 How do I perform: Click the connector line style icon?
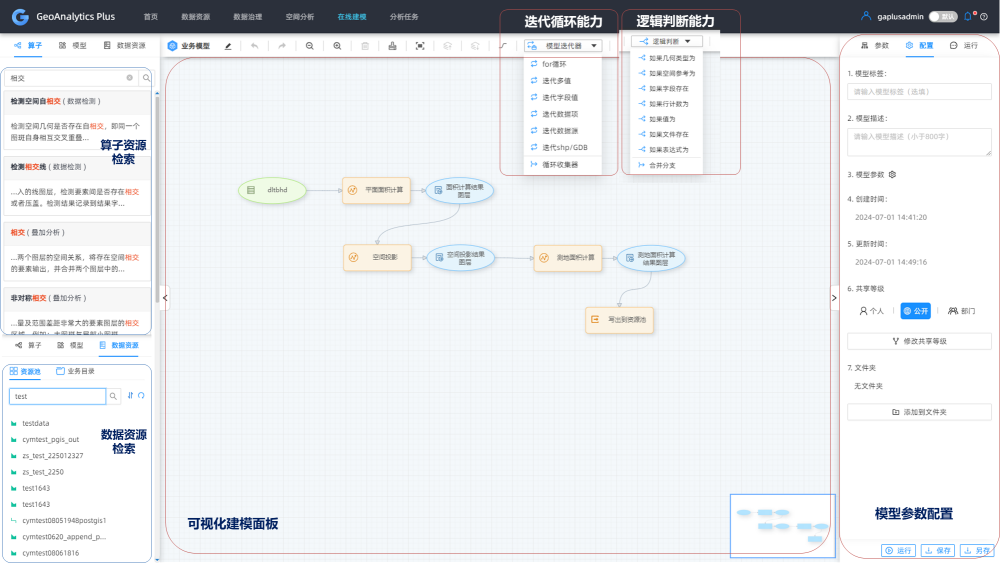click(x=503, y=46)
